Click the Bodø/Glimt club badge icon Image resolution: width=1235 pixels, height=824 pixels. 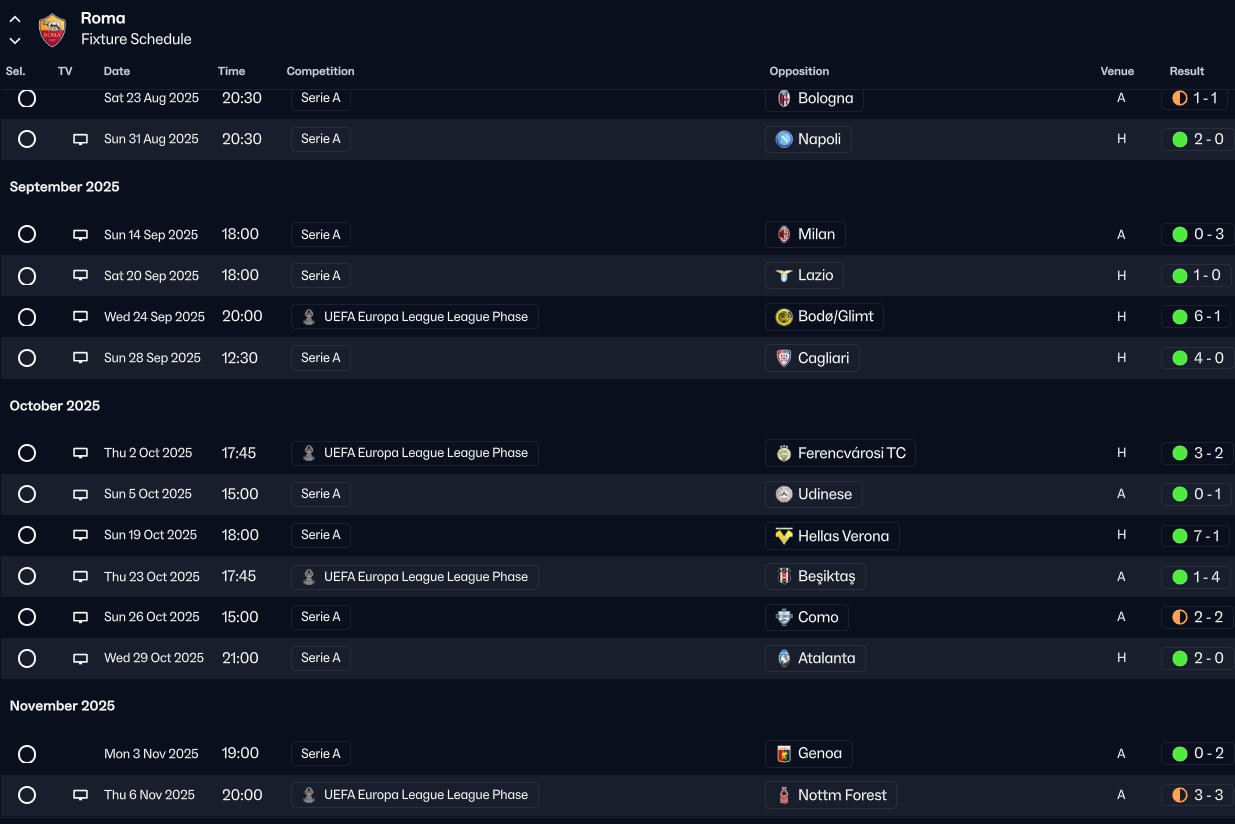click(784, 317)
